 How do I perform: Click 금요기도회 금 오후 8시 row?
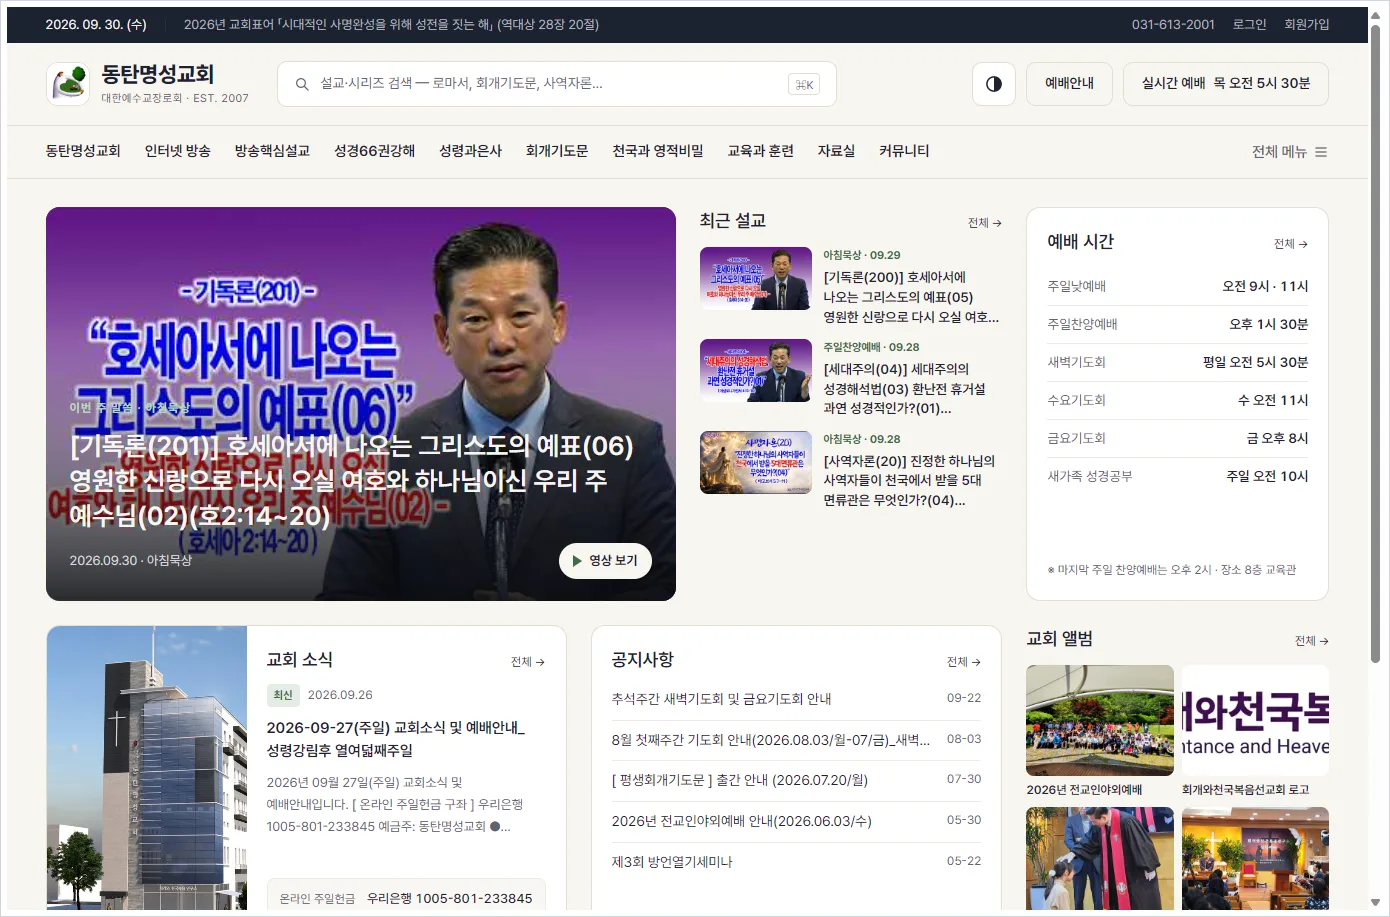tap(1177, 438)
